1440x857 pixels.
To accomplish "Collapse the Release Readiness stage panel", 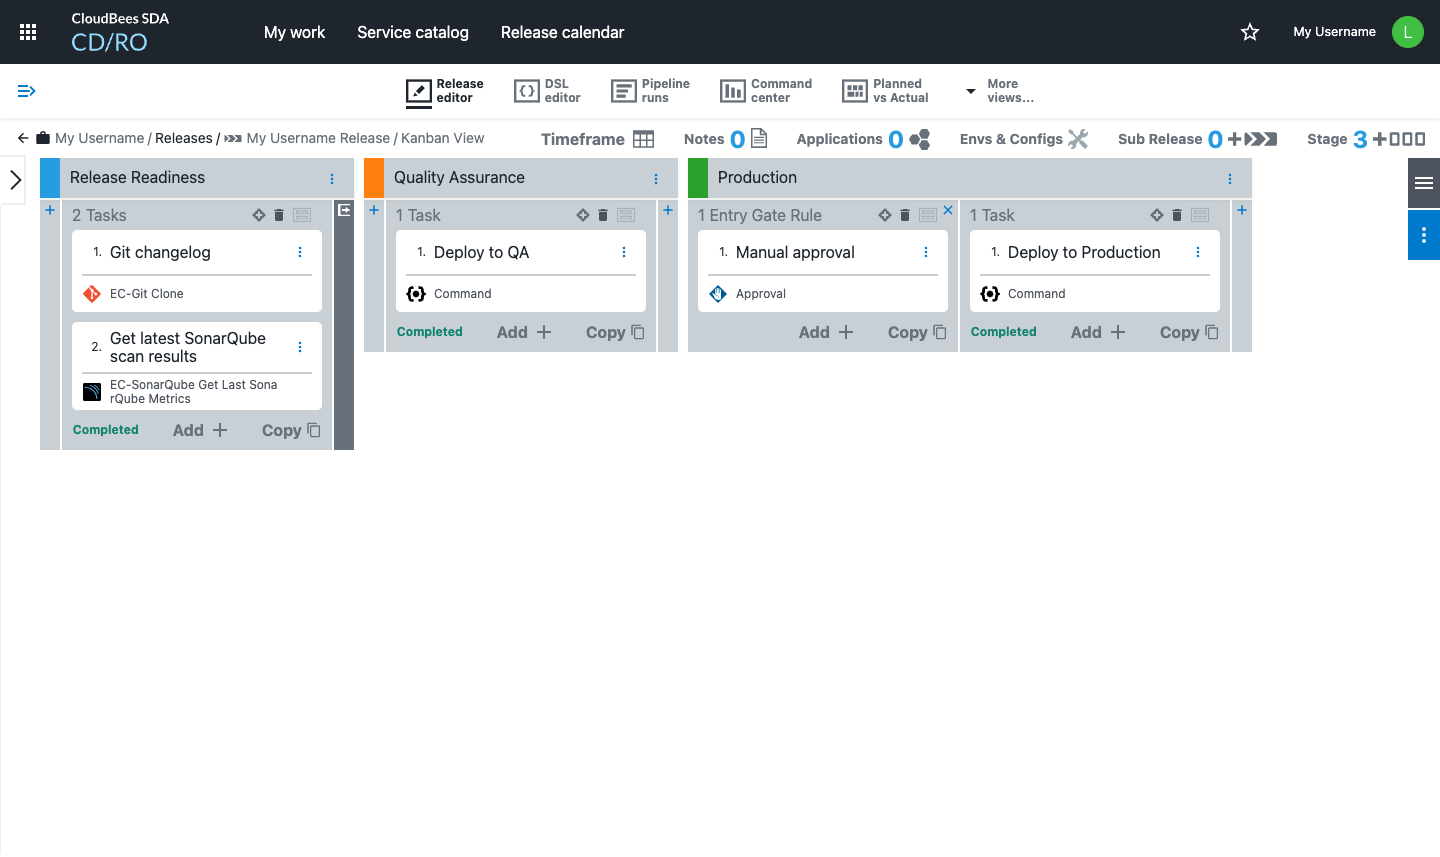I will [344, 210].
